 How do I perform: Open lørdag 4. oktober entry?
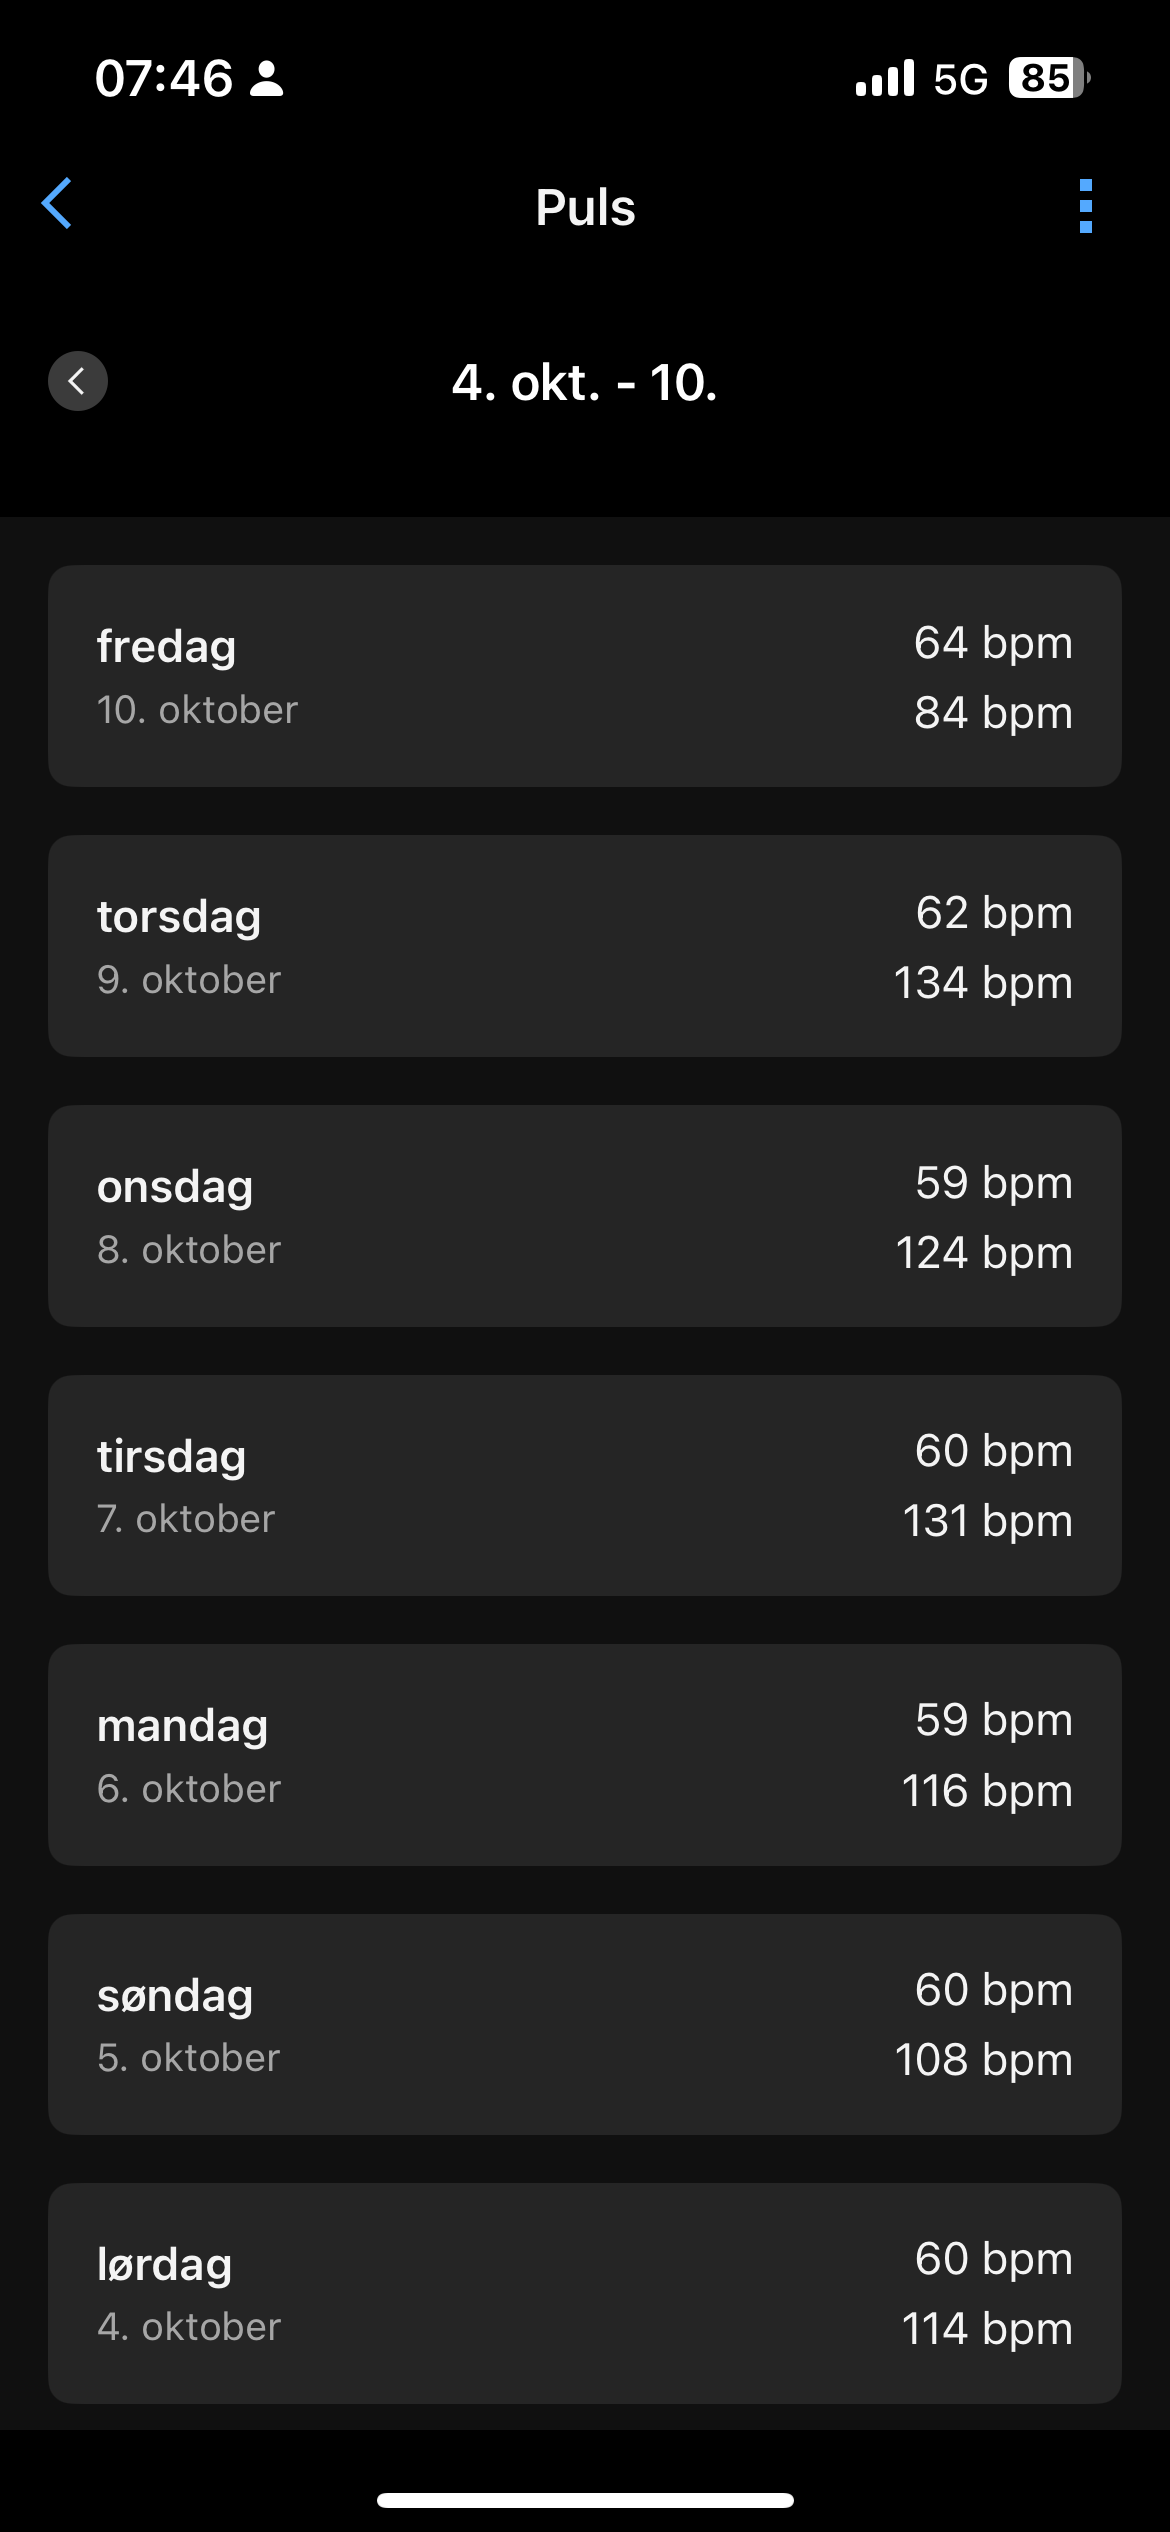584,2293
